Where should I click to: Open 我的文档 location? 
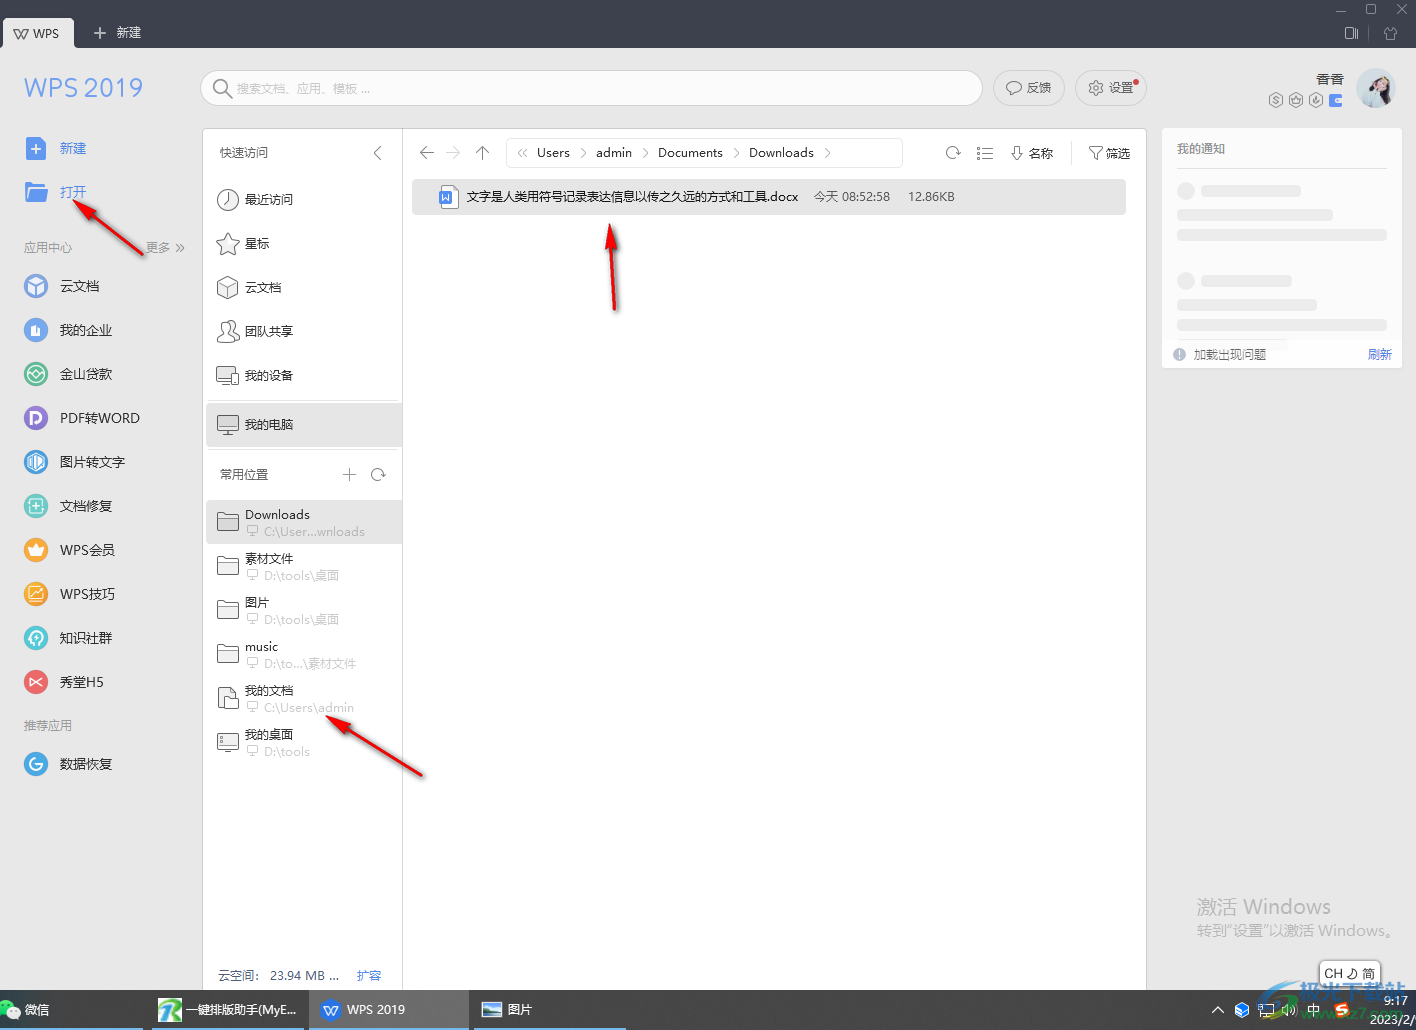coord(304,698)
